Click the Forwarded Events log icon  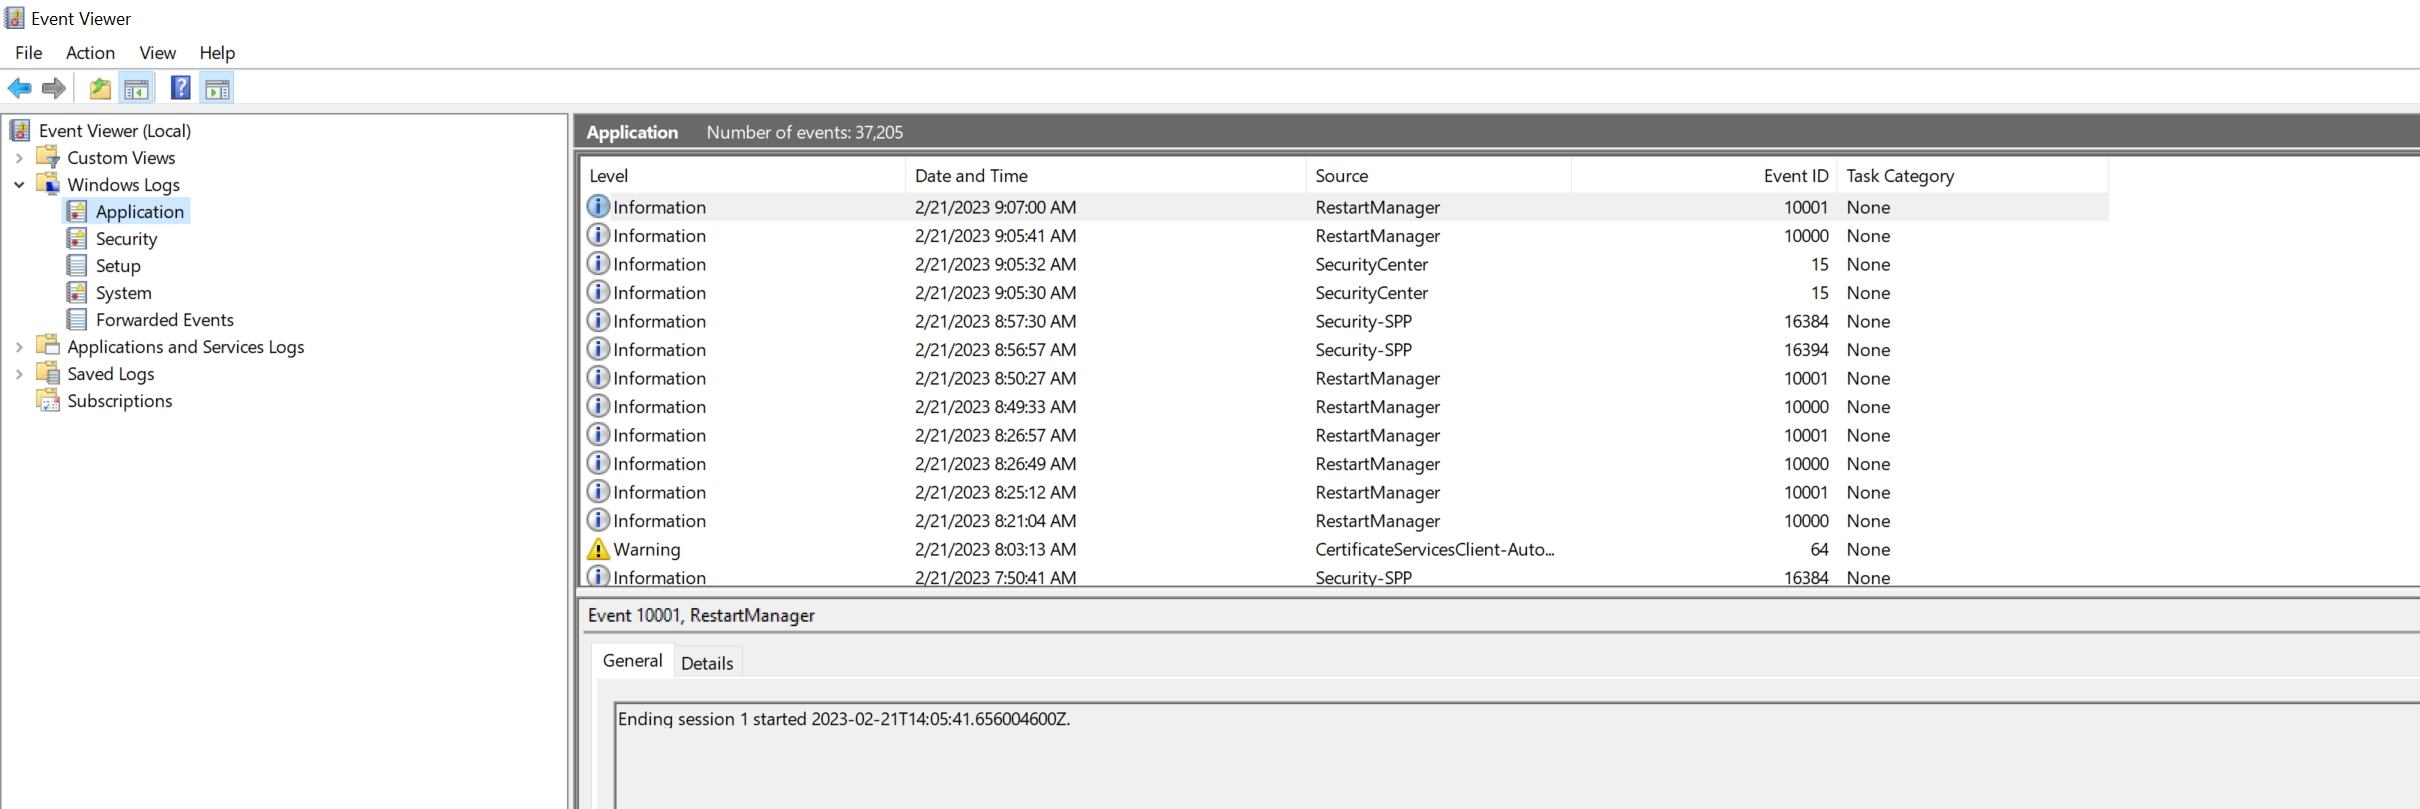77,319
